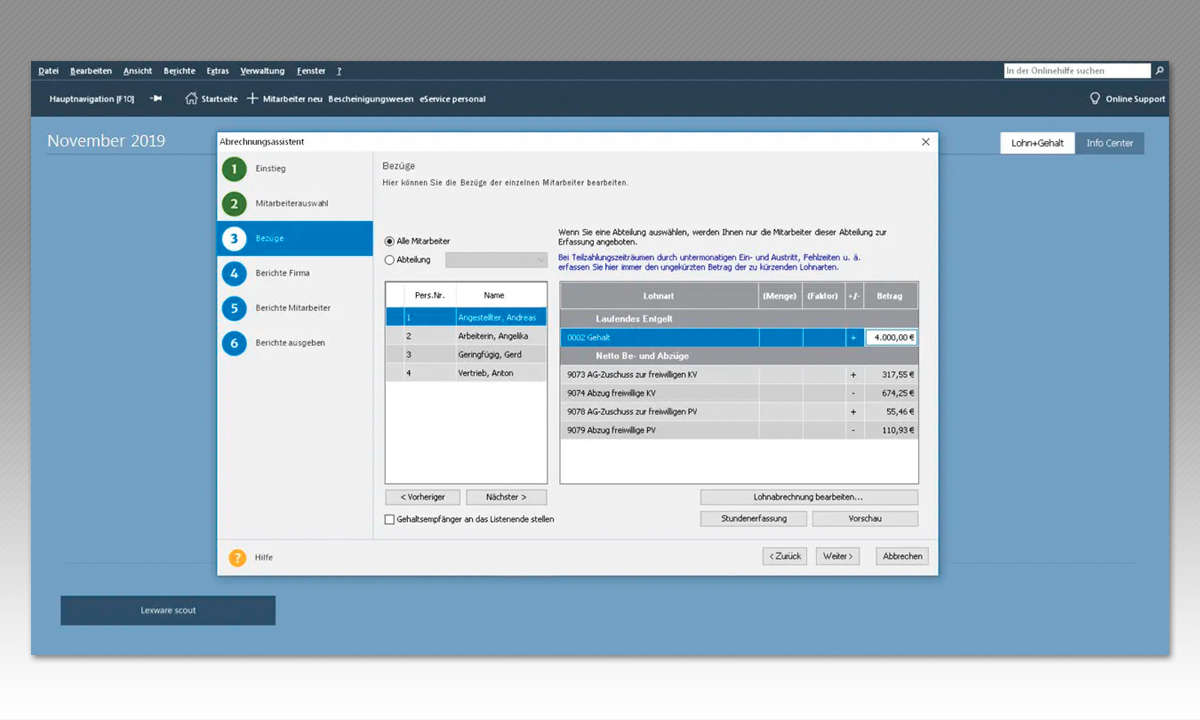Click the Zurück button

coord(785,556)
